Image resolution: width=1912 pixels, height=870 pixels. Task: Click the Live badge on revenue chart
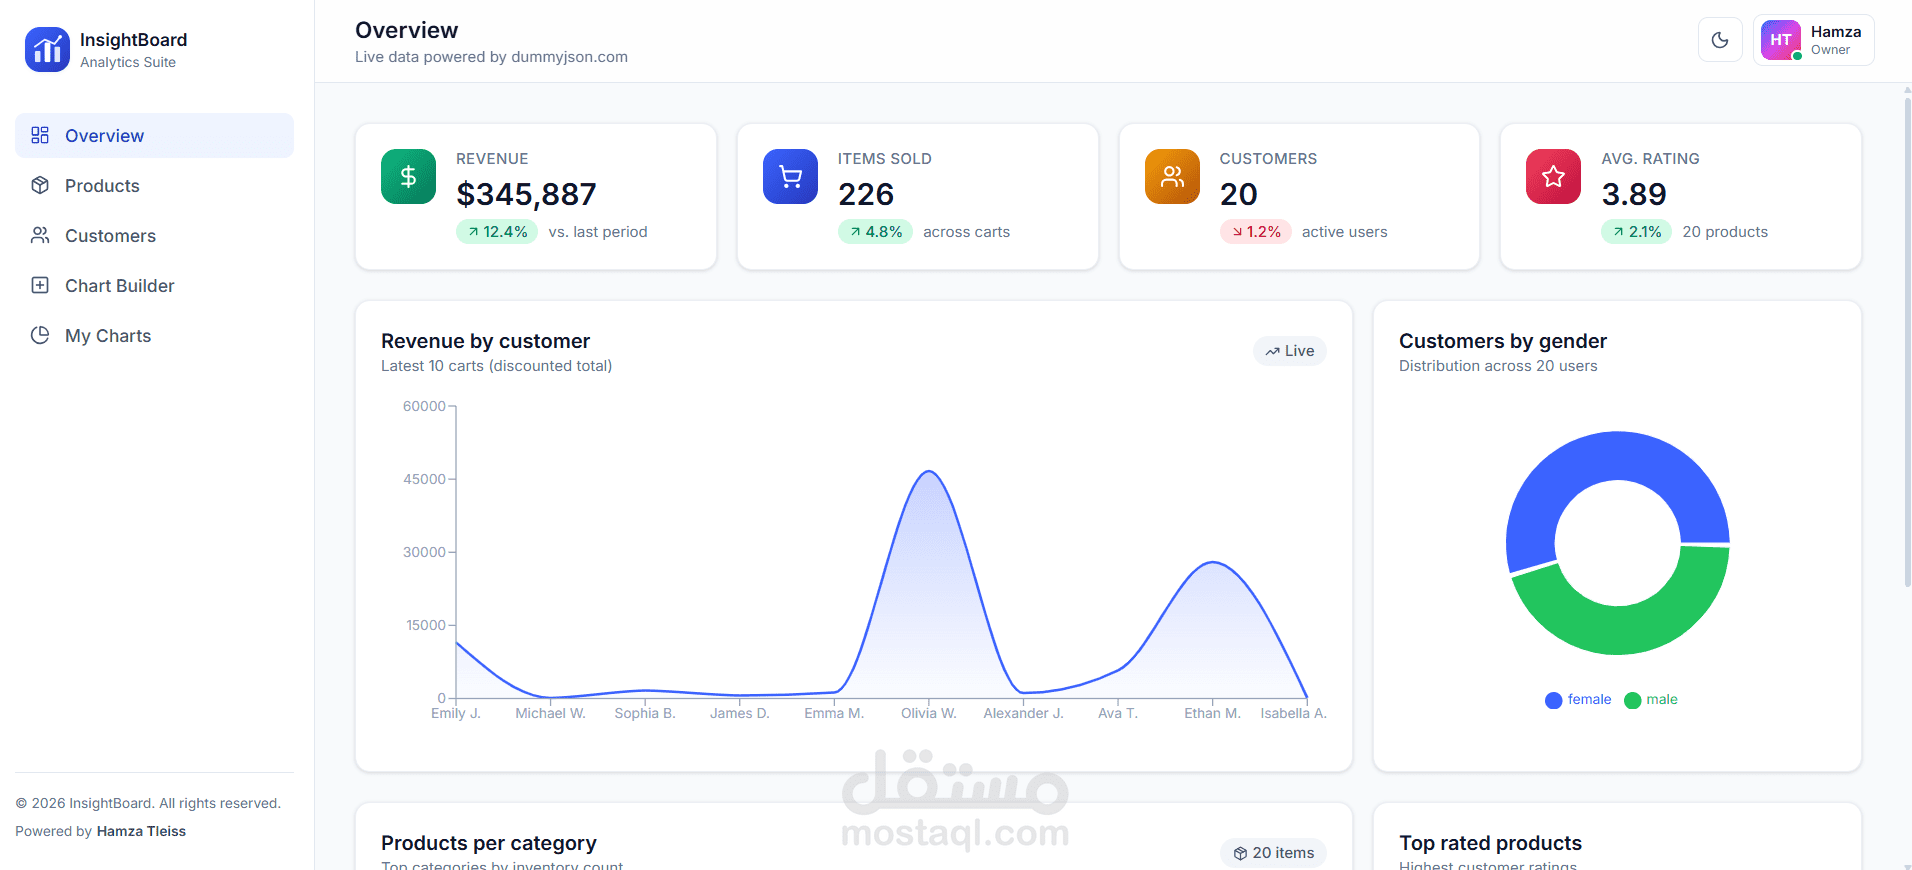(x=1290, y=351)
